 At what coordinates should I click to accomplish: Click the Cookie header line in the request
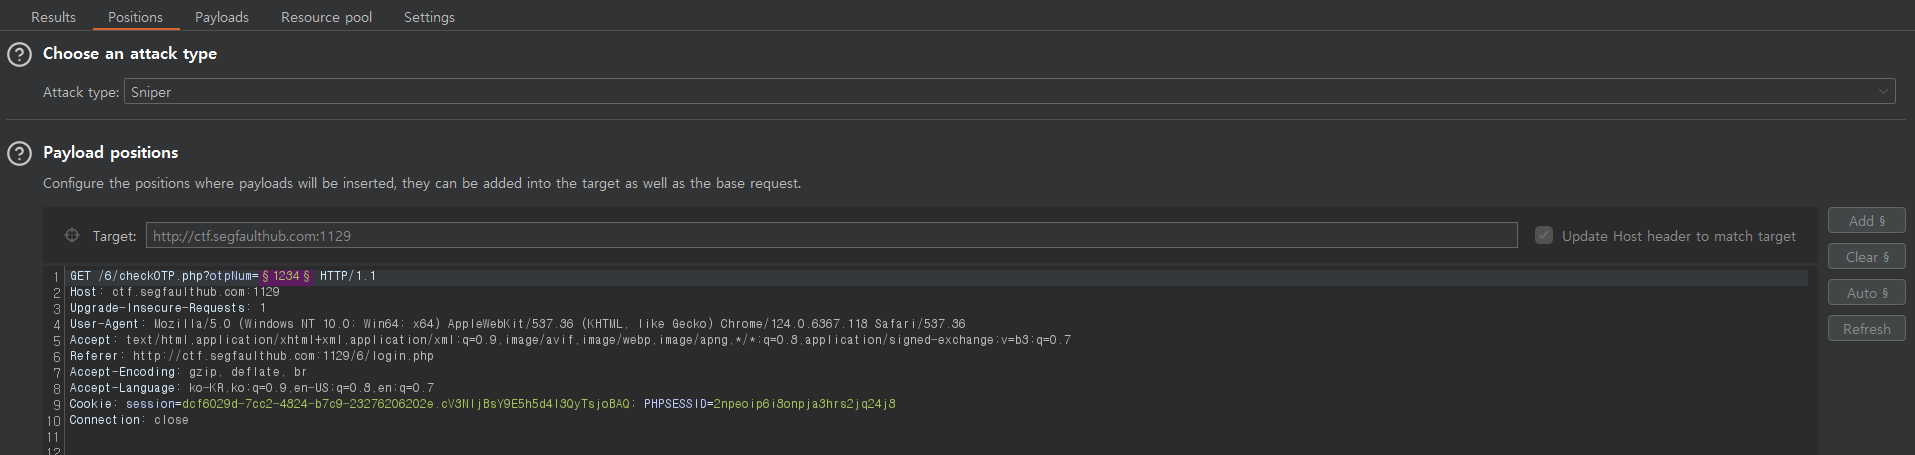(480, 404)
